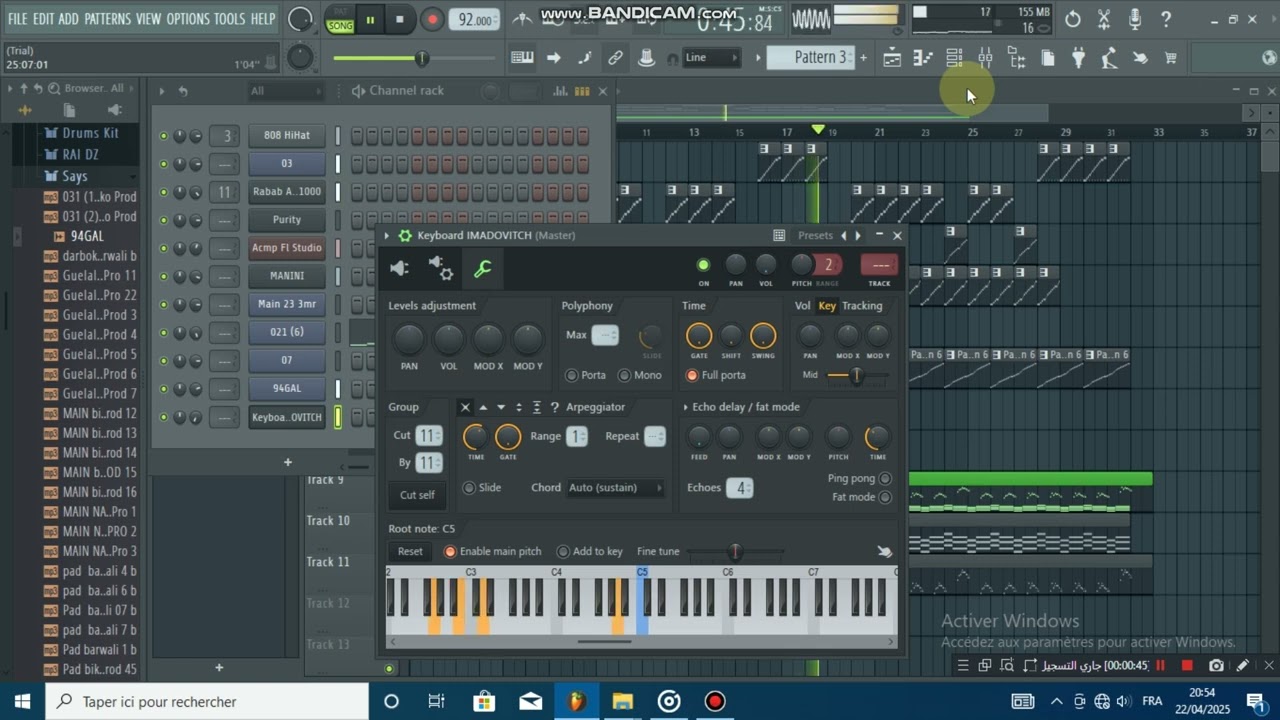Open the plugin picker plug icon

pyautogui.click(x=1078, y=58)
